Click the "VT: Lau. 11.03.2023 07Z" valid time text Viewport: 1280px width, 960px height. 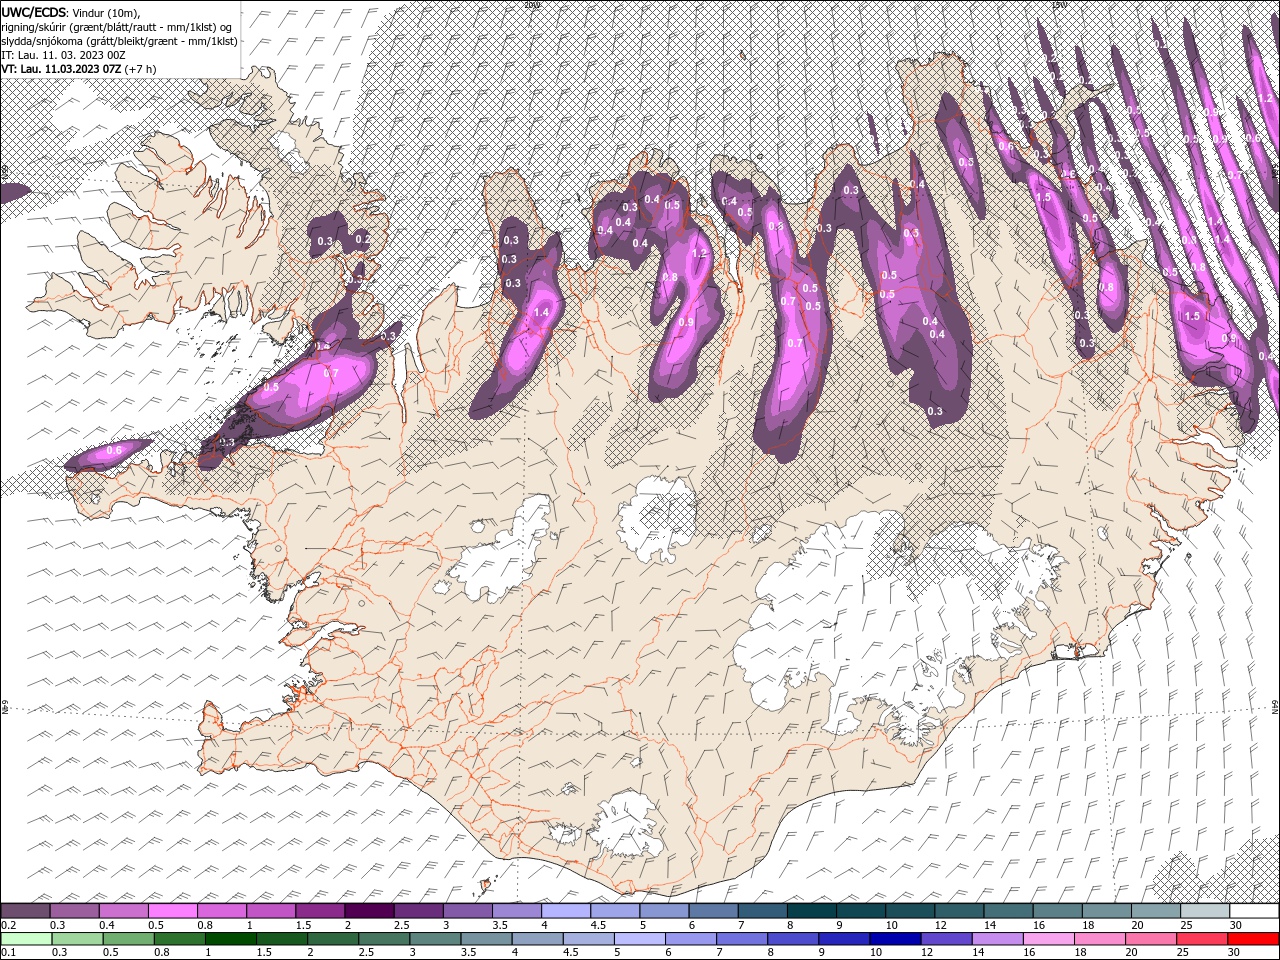point(61,69)
